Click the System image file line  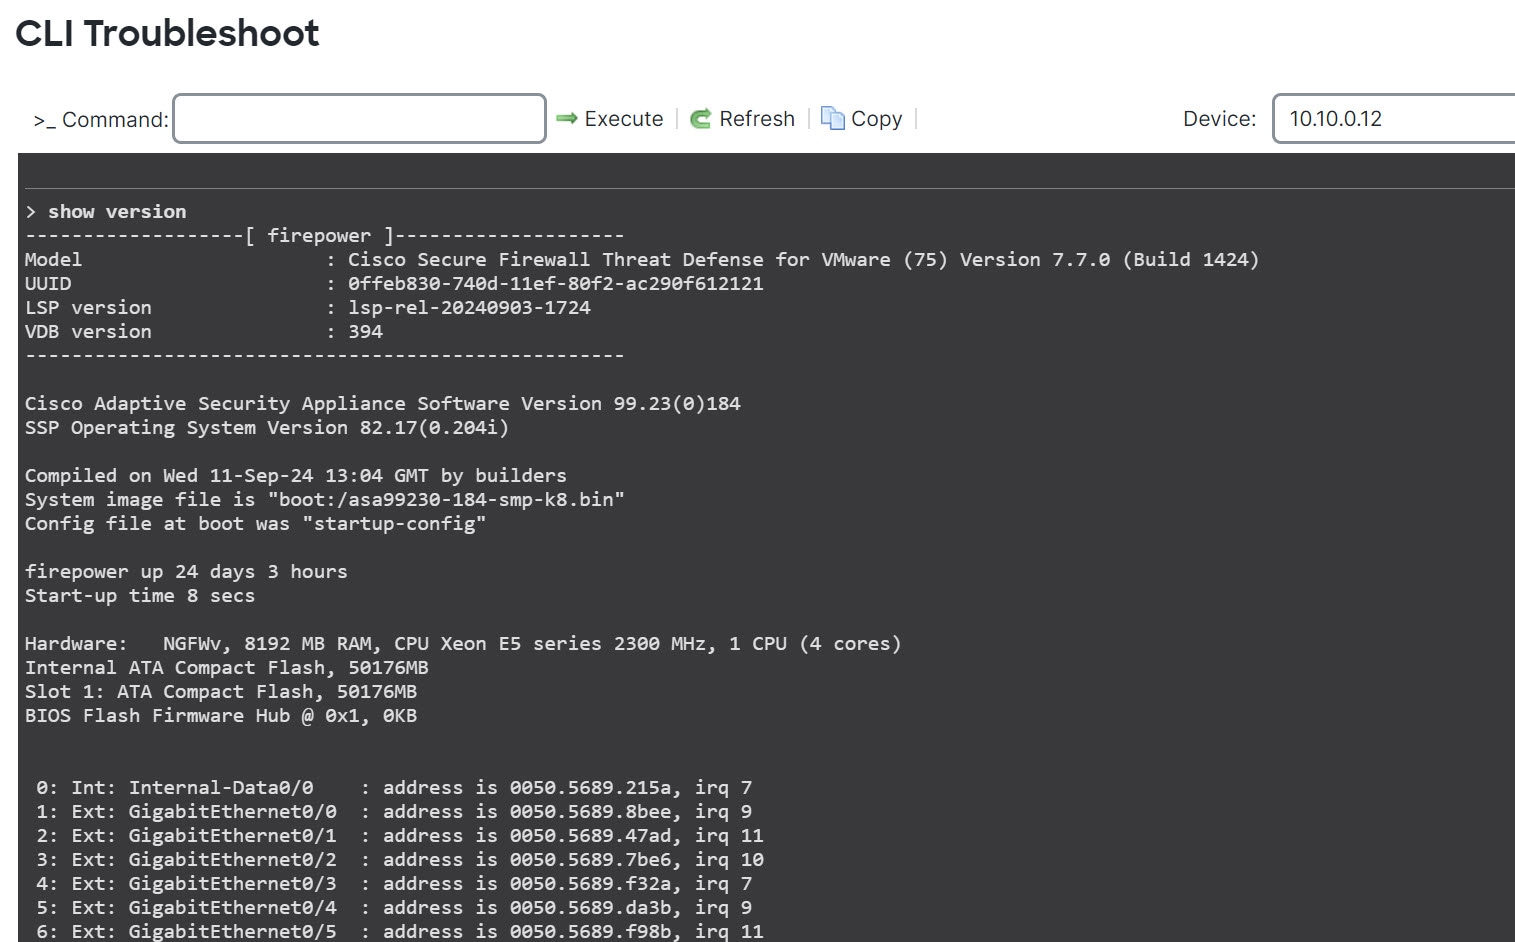[325, 499]
